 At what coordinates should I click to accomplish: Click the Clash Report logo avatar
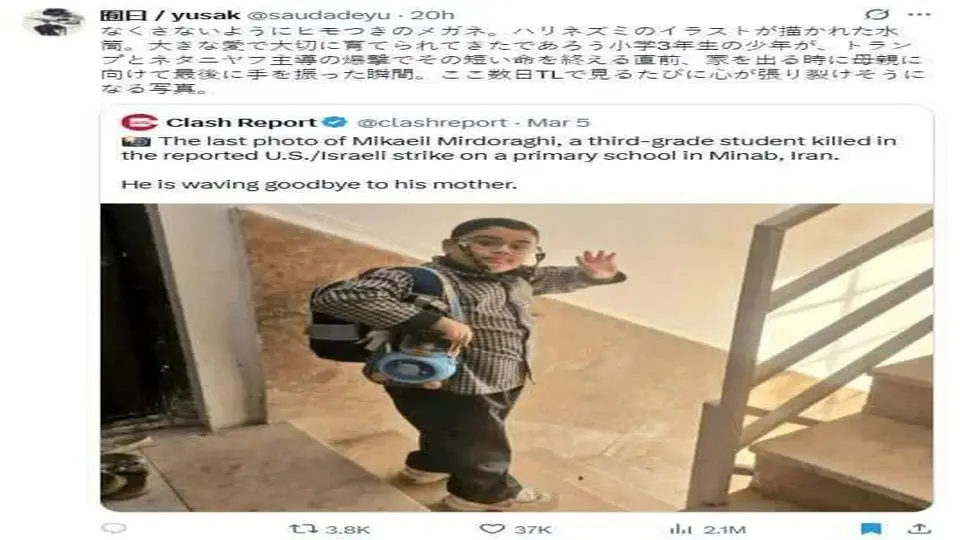coord(140,122)
